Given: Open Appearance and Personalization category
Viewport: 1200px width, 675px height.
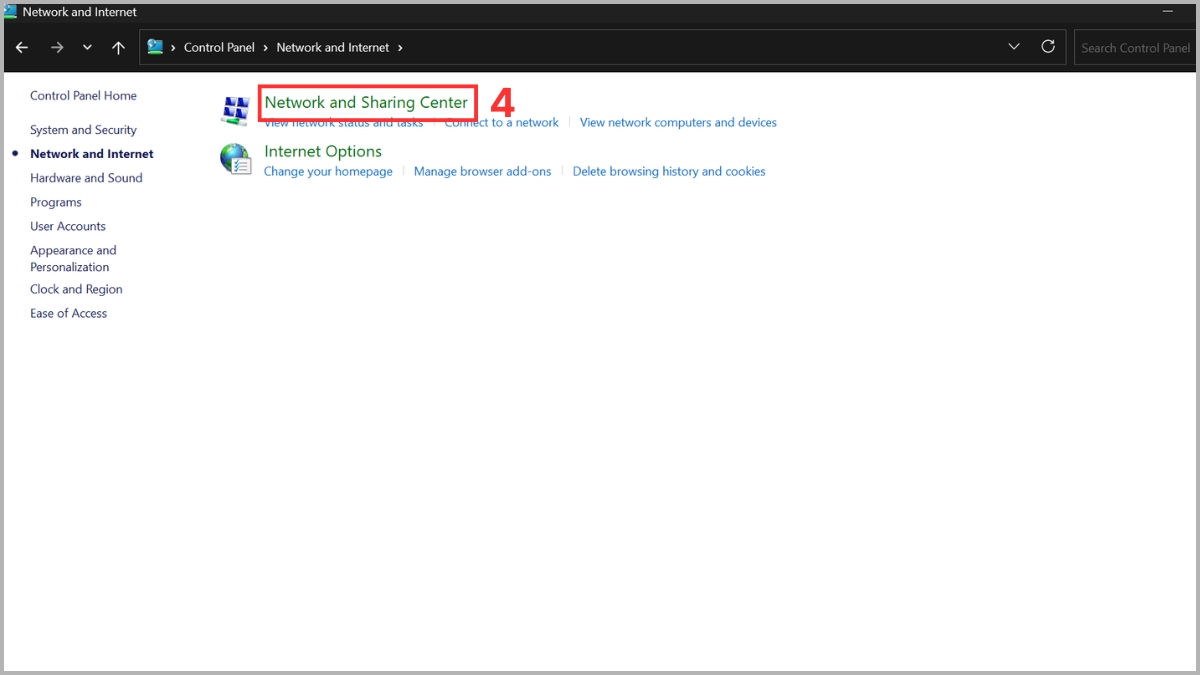Looking at the screenshot, I should (x=73, y=258).
